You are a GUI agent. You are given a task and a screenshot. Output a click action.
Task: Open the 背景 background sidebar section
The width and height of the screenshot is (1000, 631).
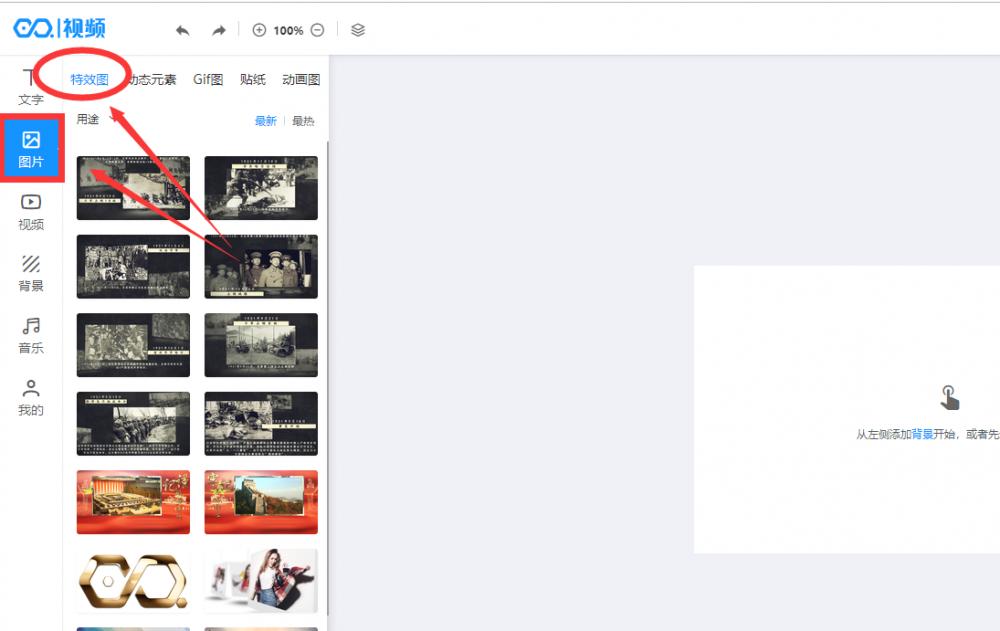[31, 274]
